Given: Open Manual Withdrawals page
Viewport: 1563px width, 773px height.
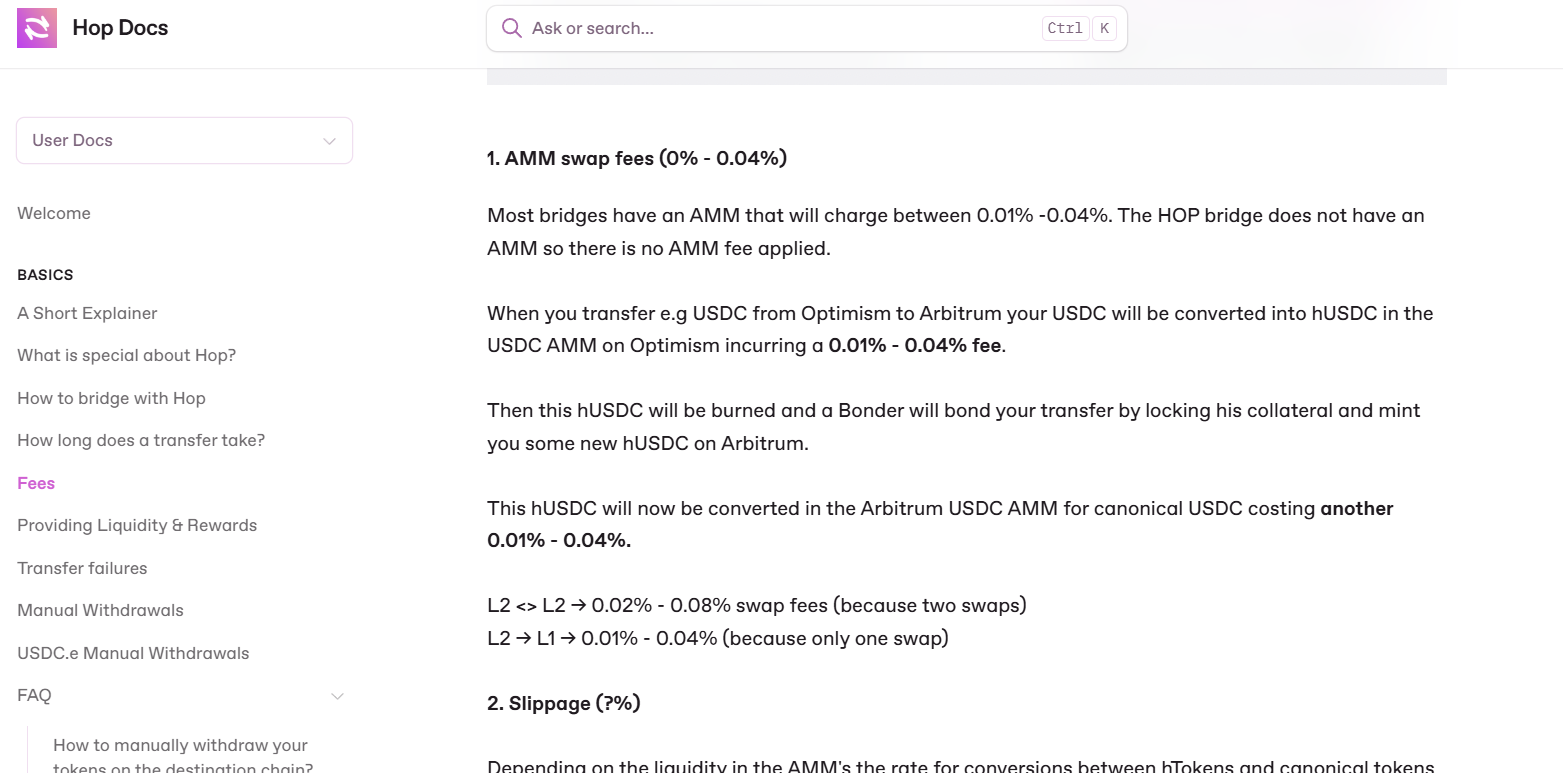Looking at the screenshot, I should pos(100,611).
